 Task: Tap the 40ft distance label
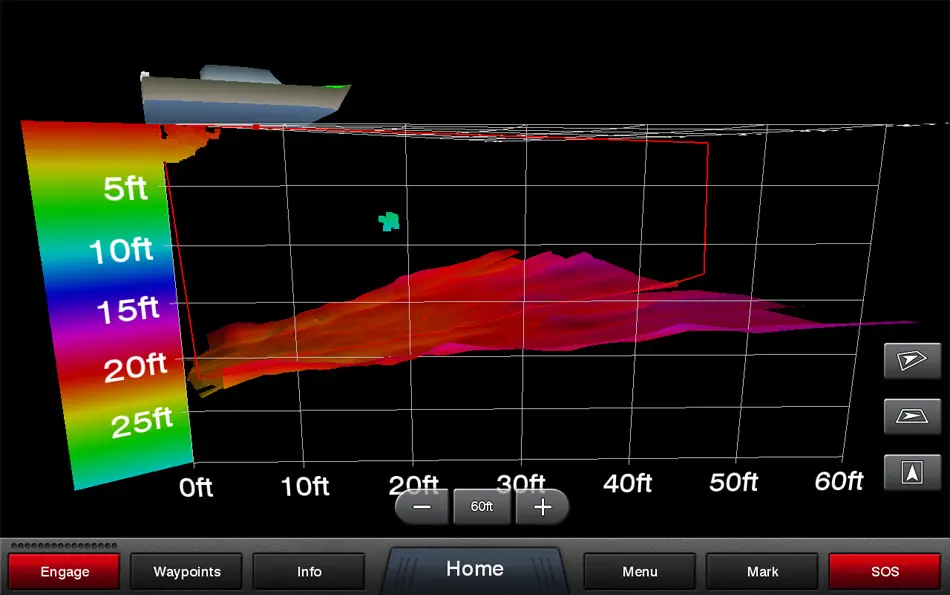[627, 484]
